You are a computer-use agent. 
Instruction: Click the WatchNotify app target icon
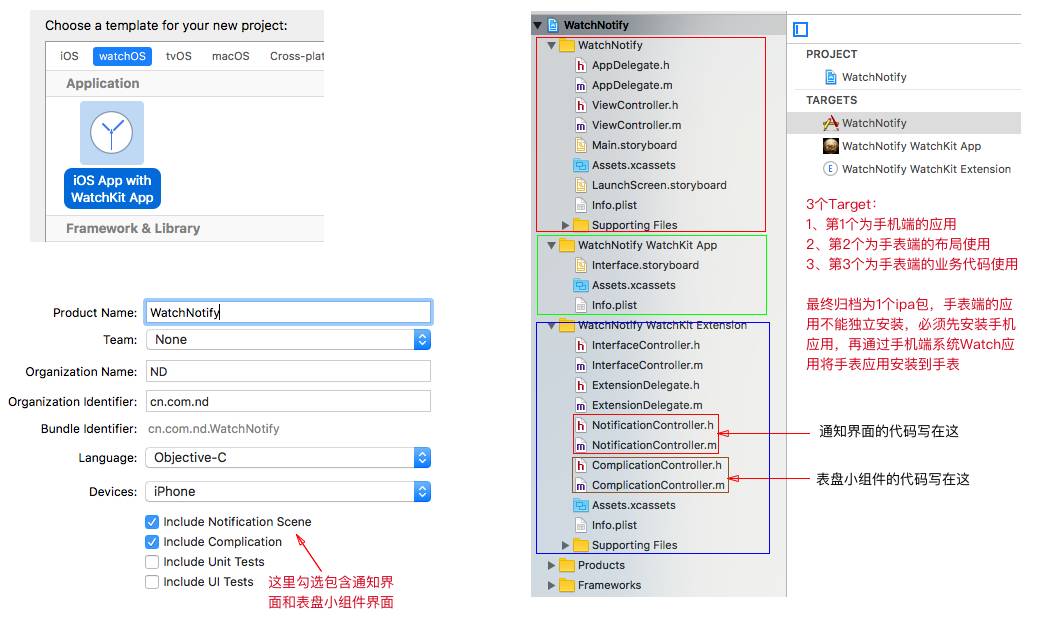click(830, 123)
